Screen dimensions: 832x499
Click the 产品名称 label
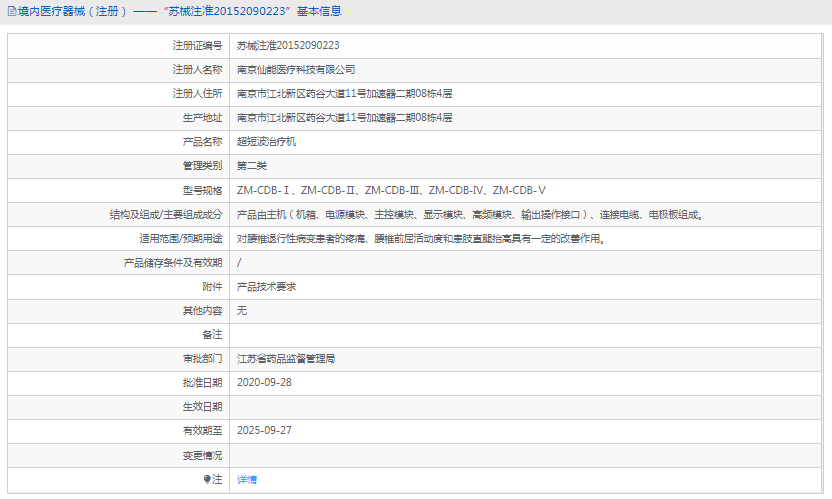202,142
